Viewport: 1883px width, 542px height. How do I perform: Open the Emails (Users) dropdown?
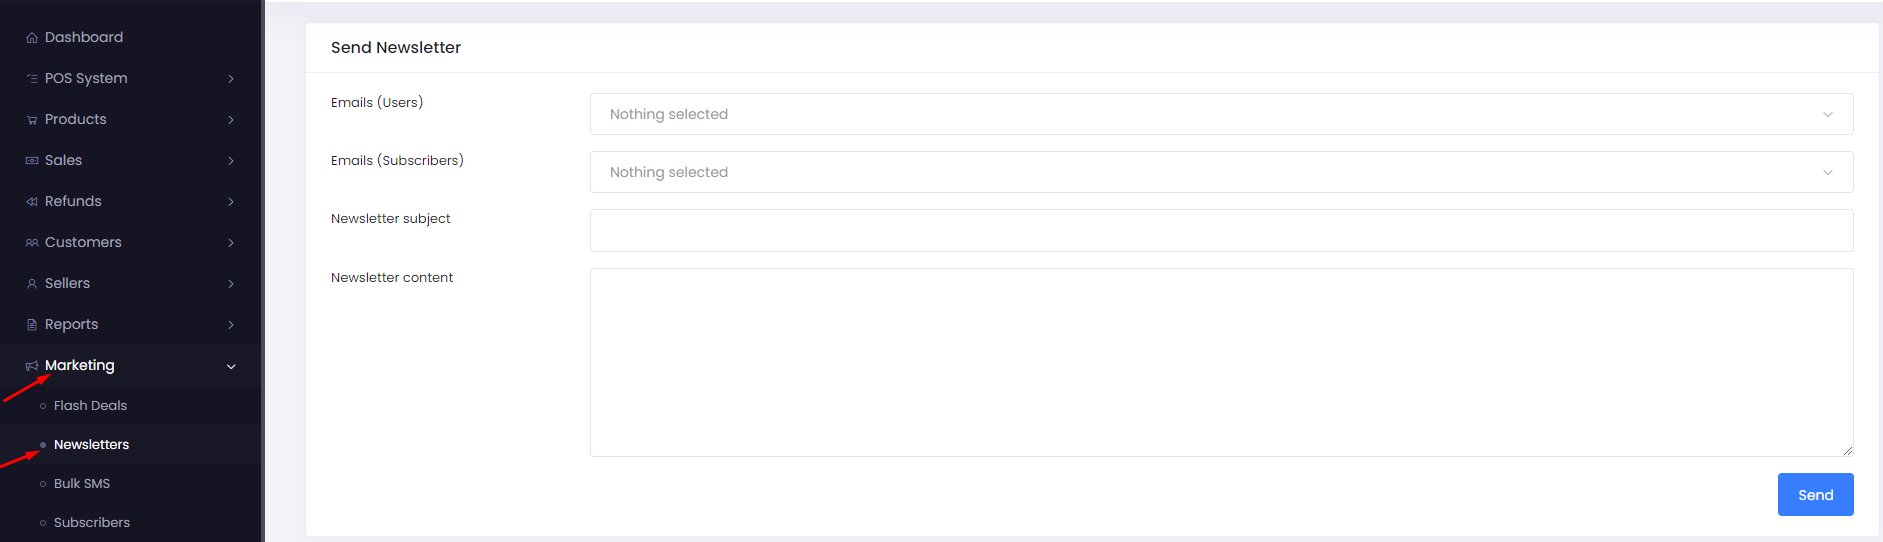pos(1221,114)
